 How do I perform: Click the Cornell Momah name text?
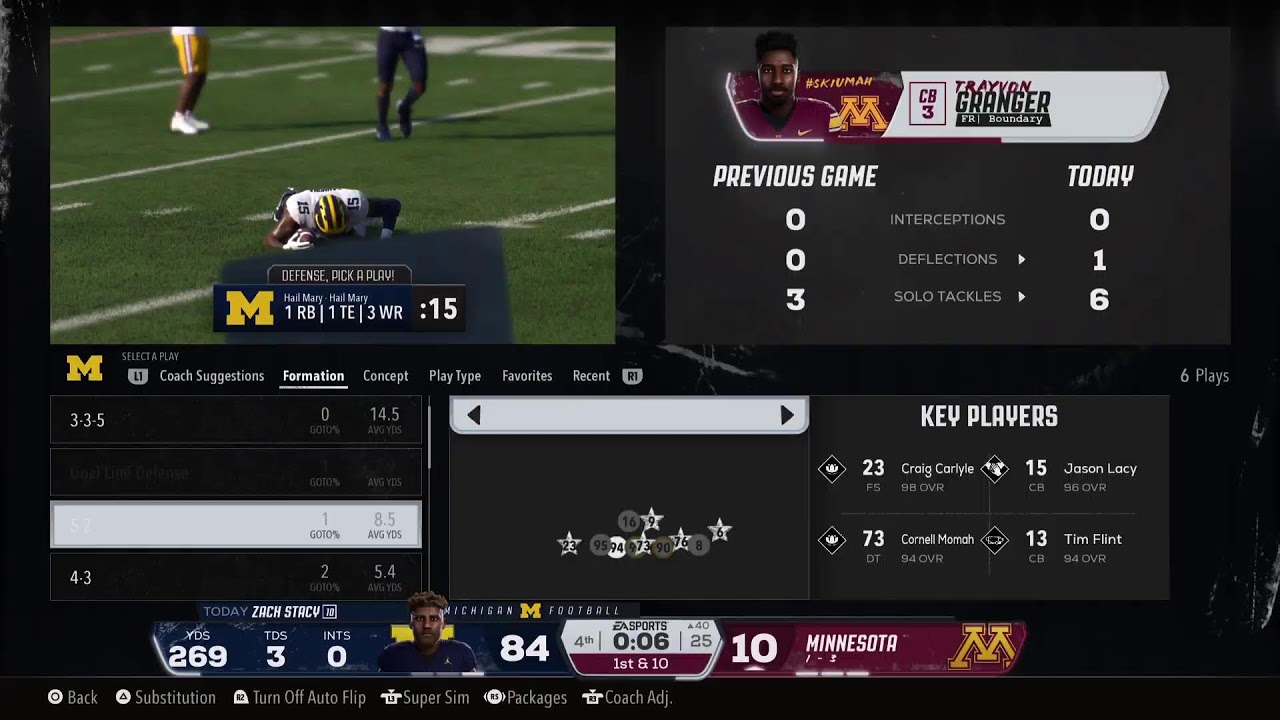pyautogui.click(x=937, y=539)
